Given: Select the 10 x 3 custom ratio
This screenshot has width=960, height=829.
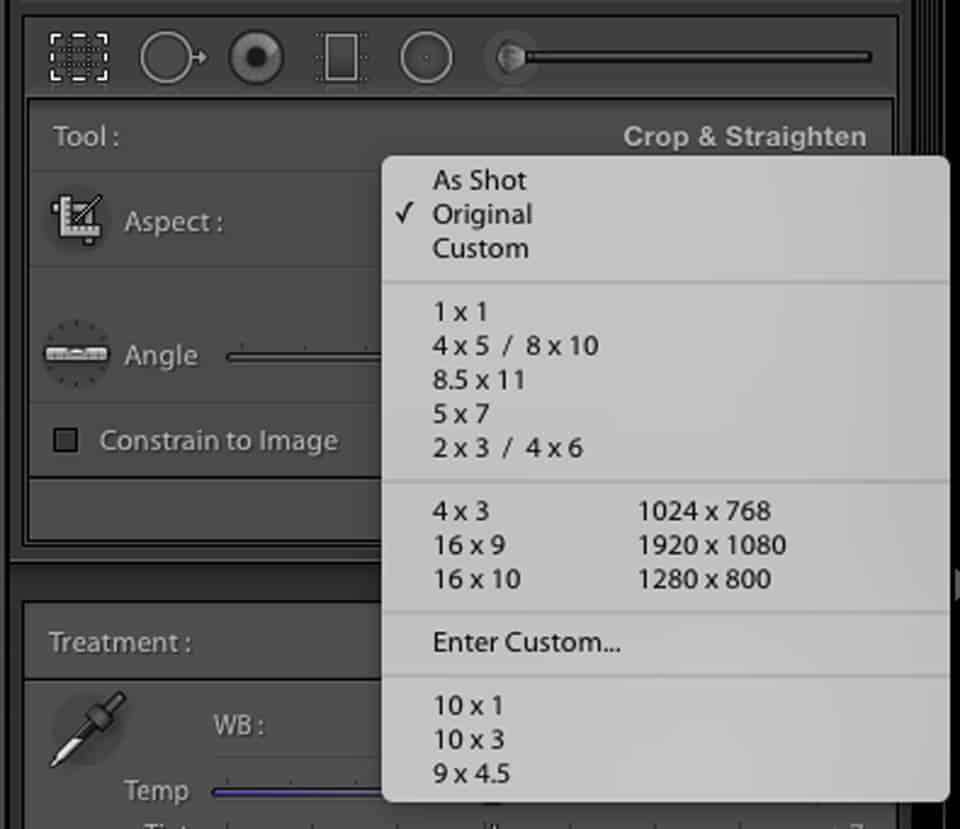Looking at the screenshot, I should click(x=666, y=740).
